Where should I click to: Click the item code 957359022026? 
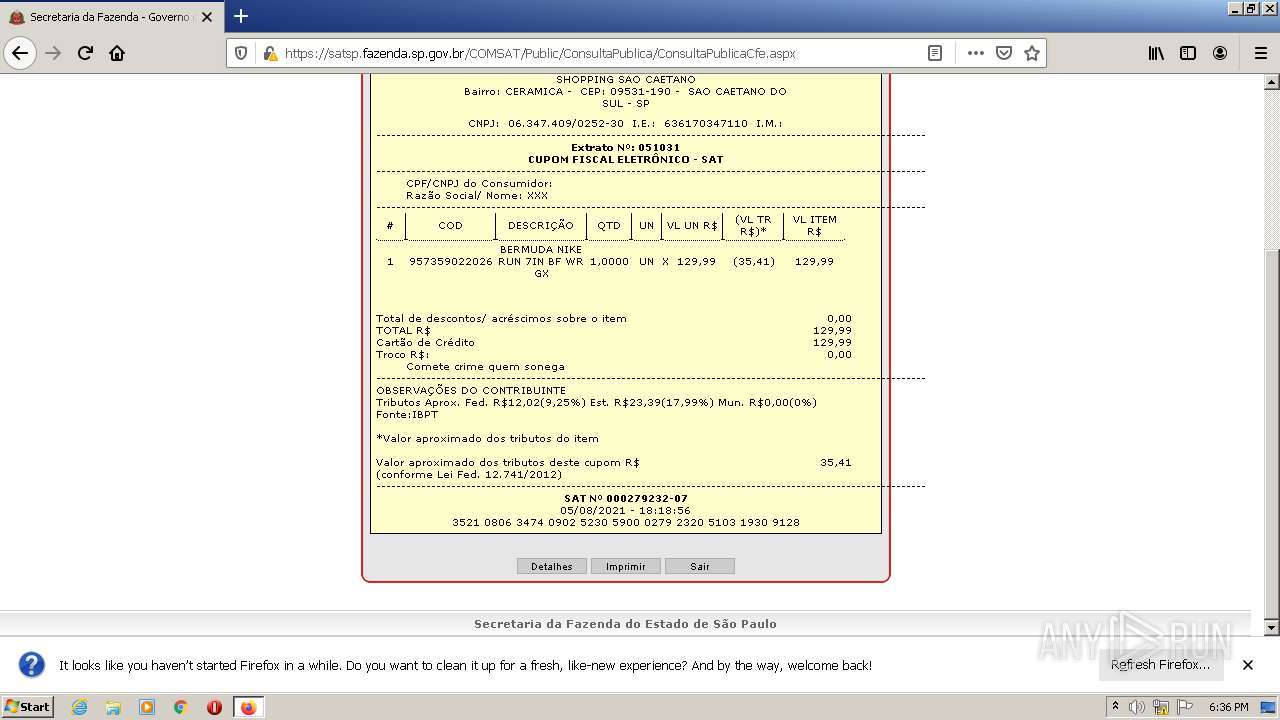[x=450, y=261]
